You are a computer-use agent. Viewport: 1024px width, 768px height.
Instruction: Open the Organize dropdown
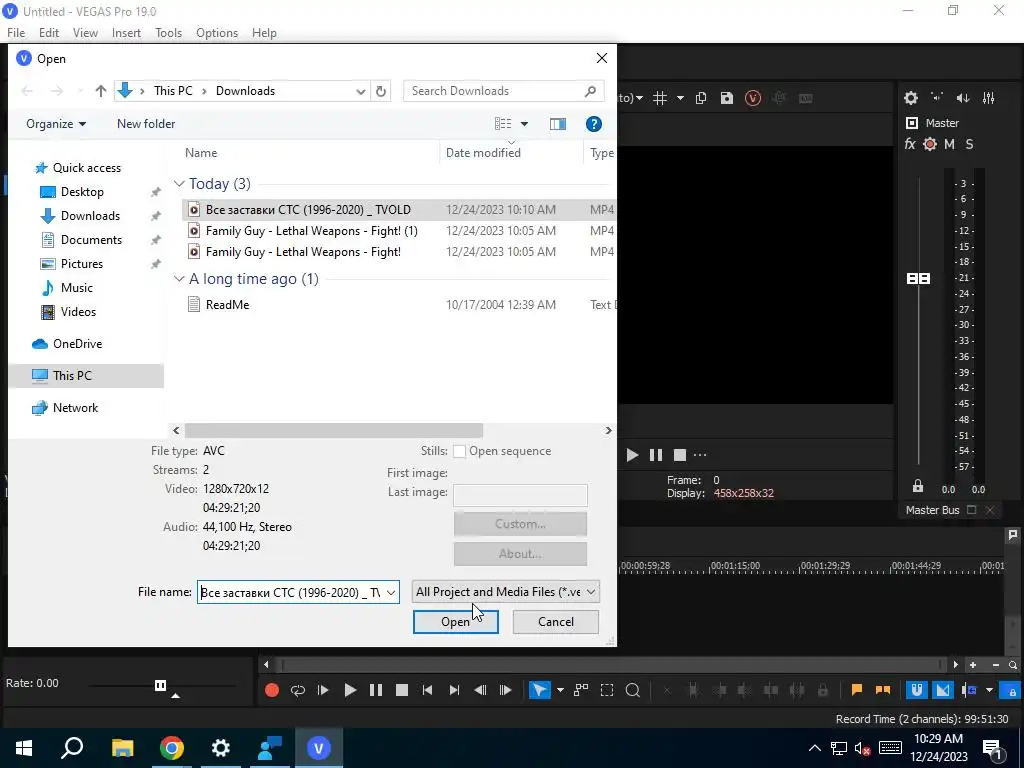[x=56, y=124]
